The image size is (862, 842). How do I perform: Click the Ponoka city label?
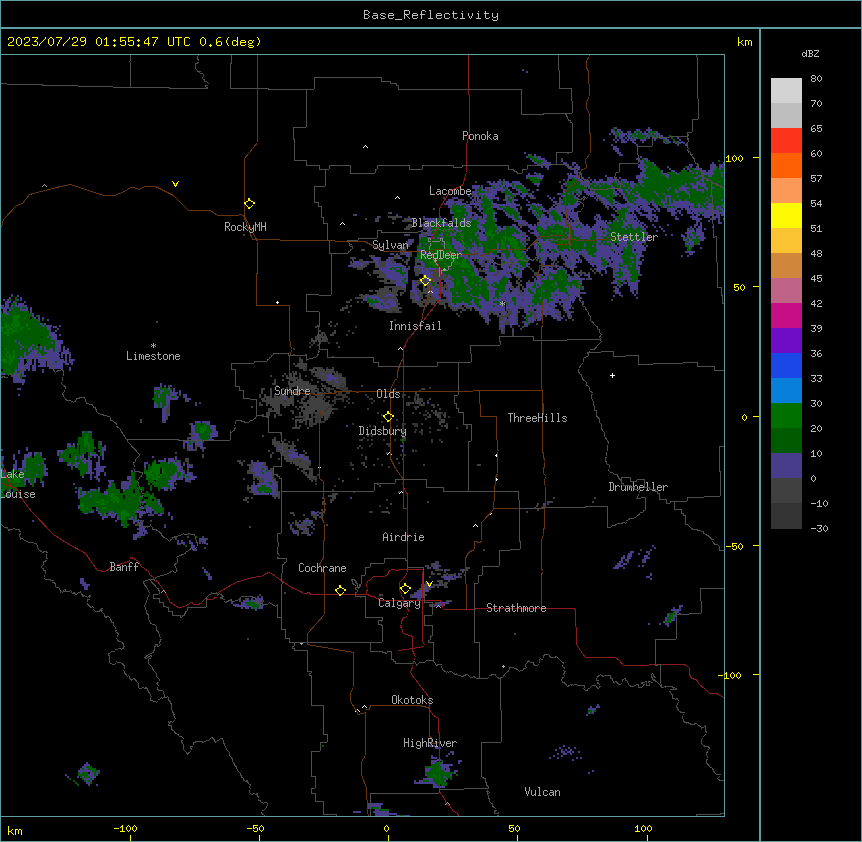(480, 136)
